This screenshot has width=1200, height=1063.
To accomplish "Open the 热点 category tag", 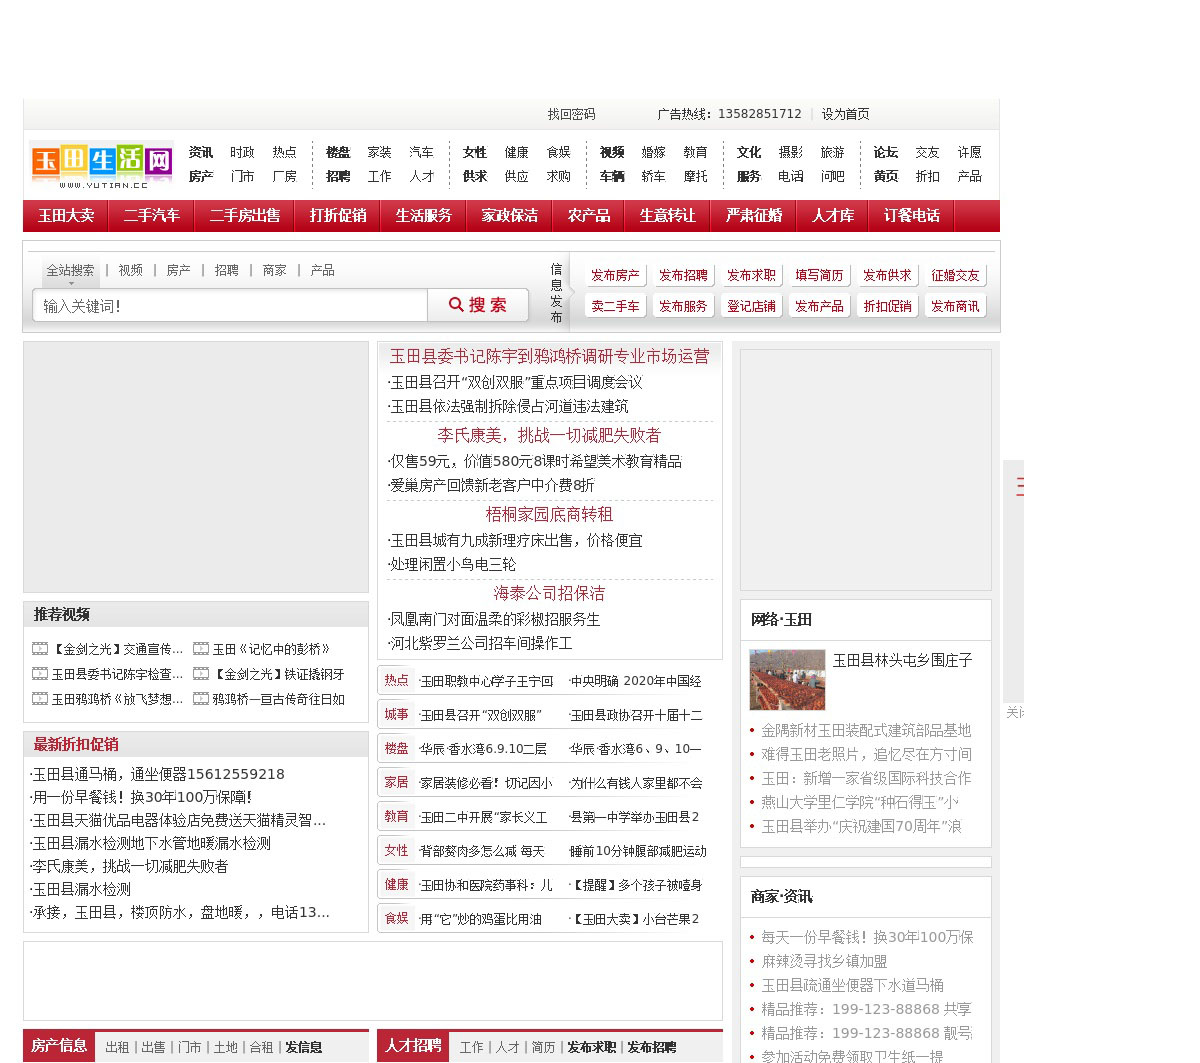I will [396, 680].
